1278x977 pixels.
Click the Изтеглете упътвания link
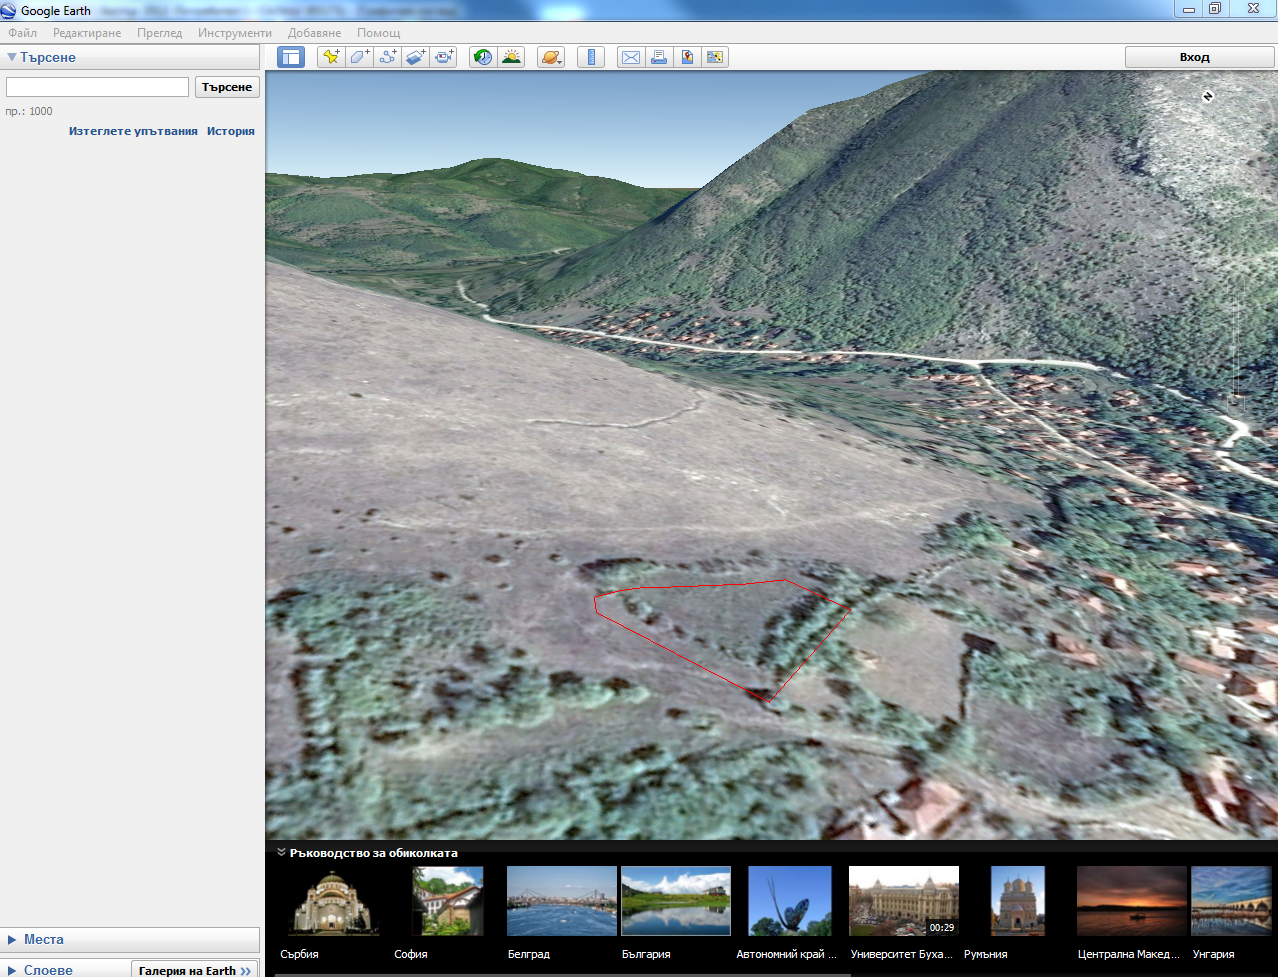click(x=133, y=131)
